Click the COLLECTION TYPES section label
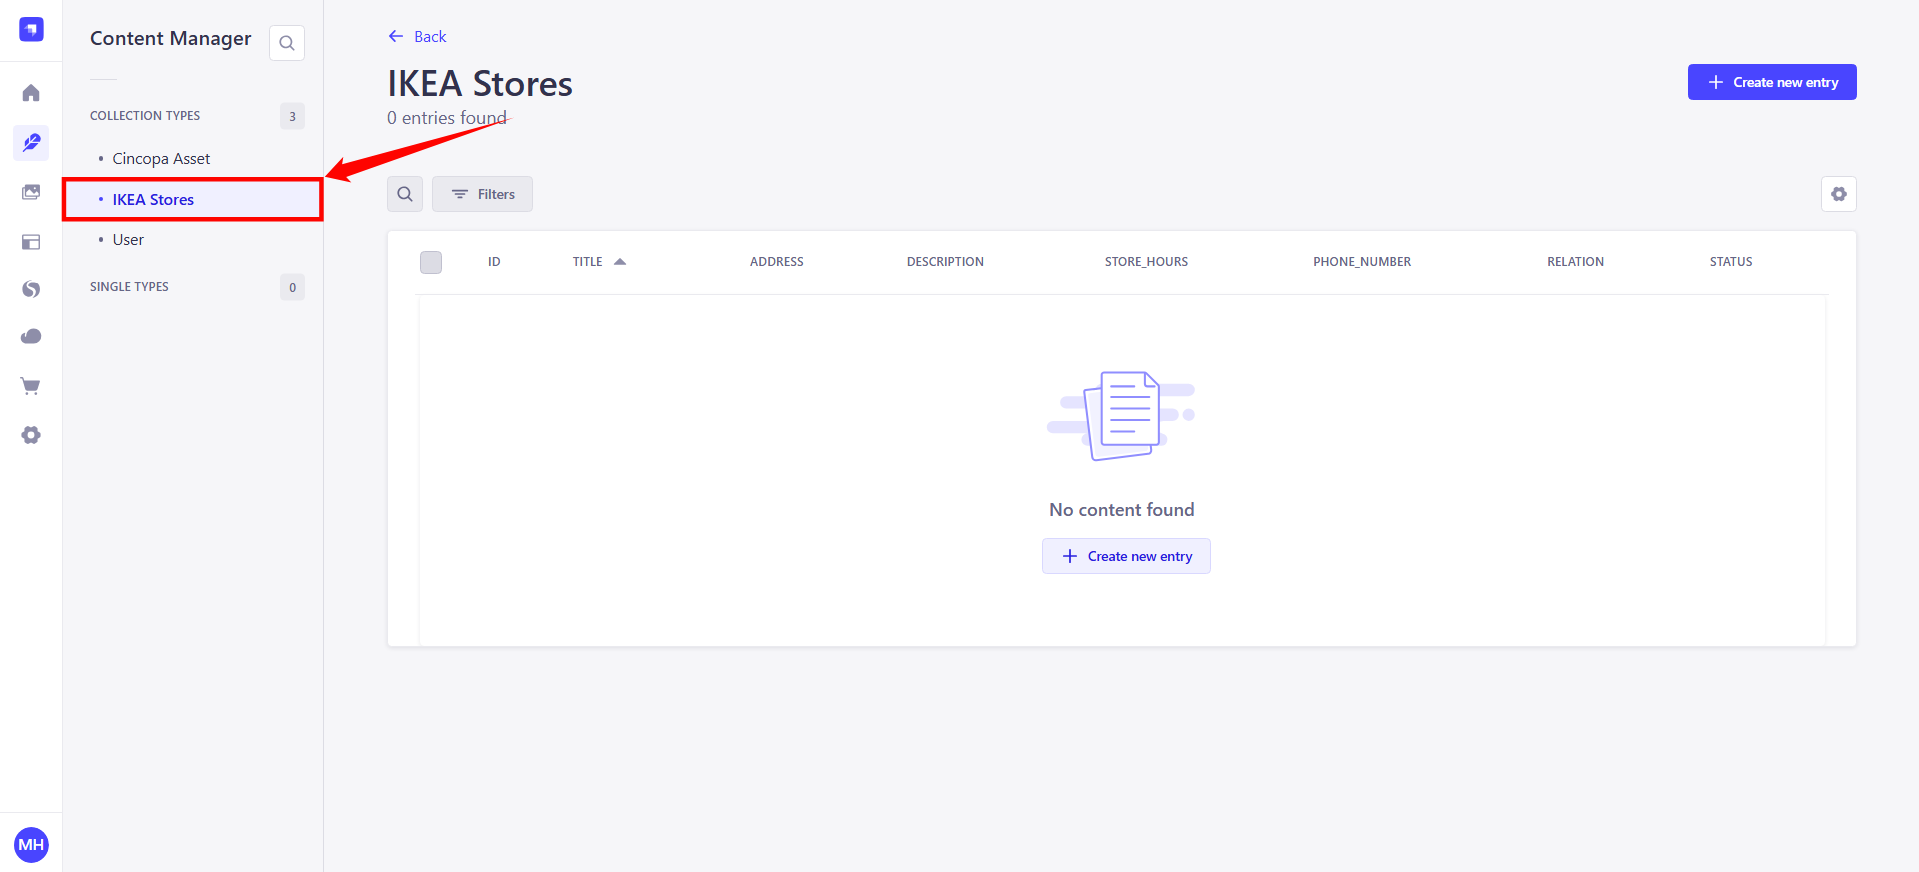The width and height of the screenshot is (1919, 872). coord(145,116)
